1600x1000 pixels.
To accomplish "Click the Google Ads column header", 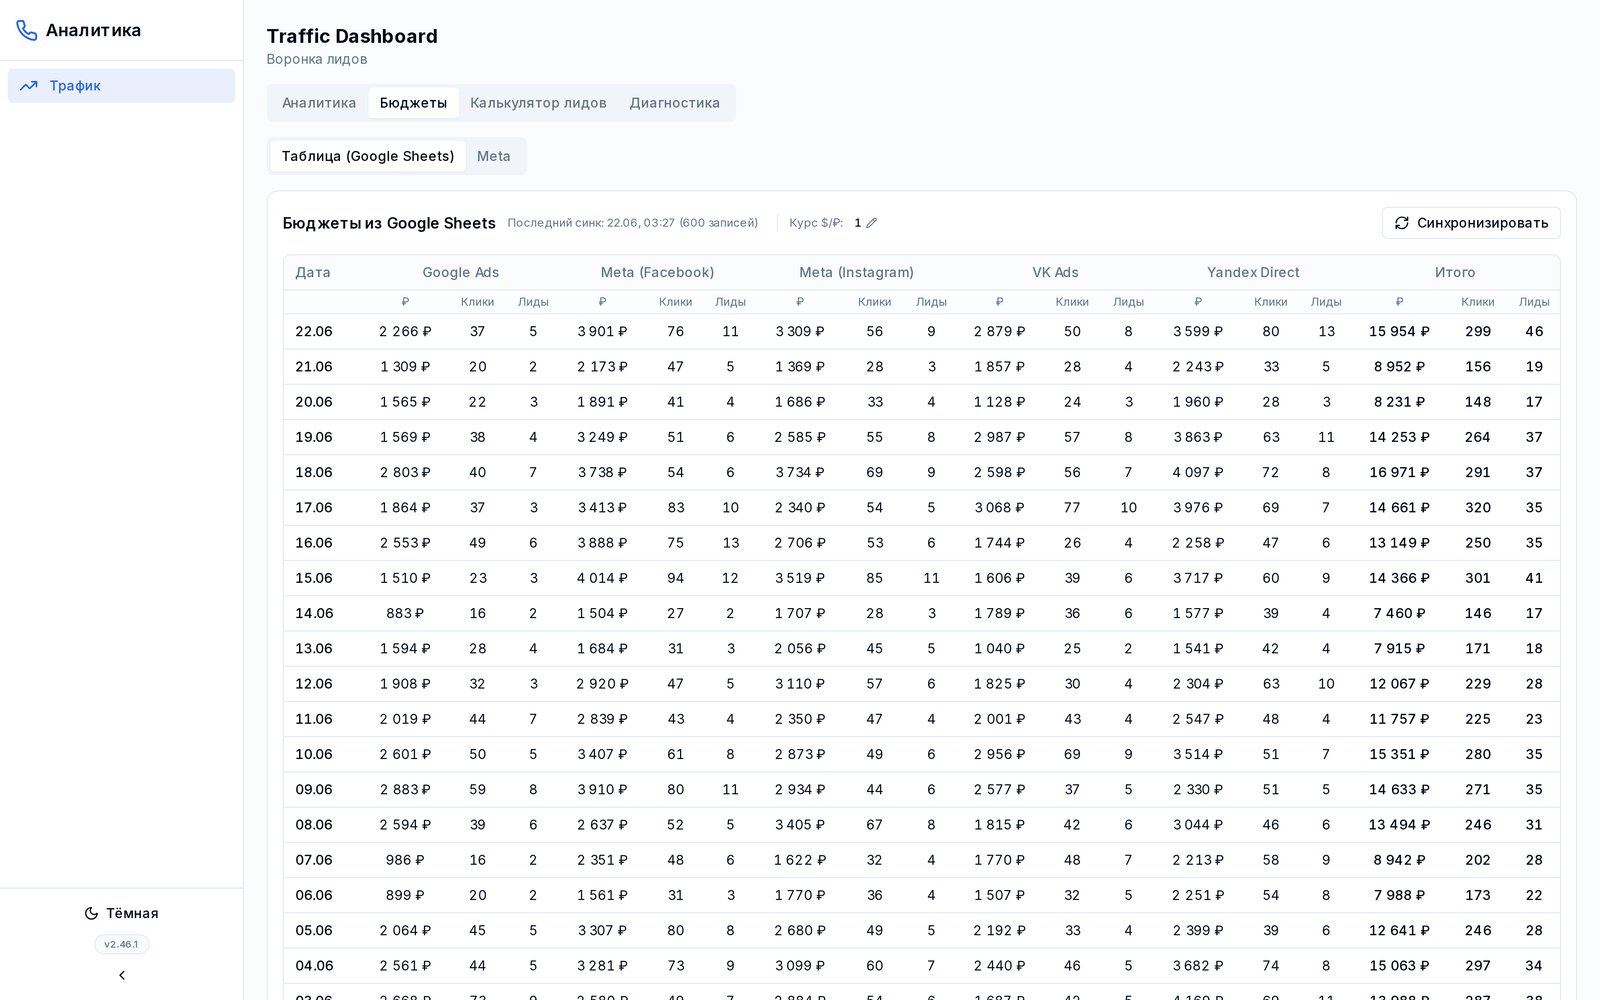I will pyautogui.click(x=460, y=272).
